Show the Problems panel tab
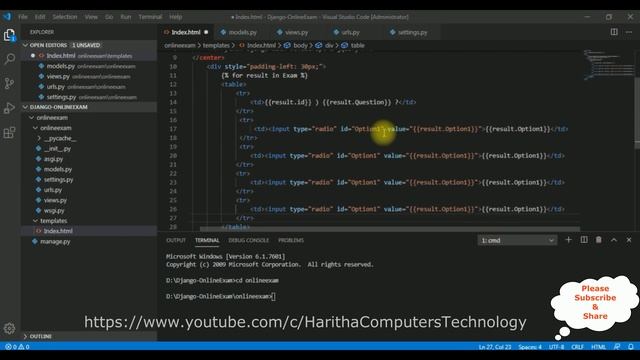 tap(291, 240)
